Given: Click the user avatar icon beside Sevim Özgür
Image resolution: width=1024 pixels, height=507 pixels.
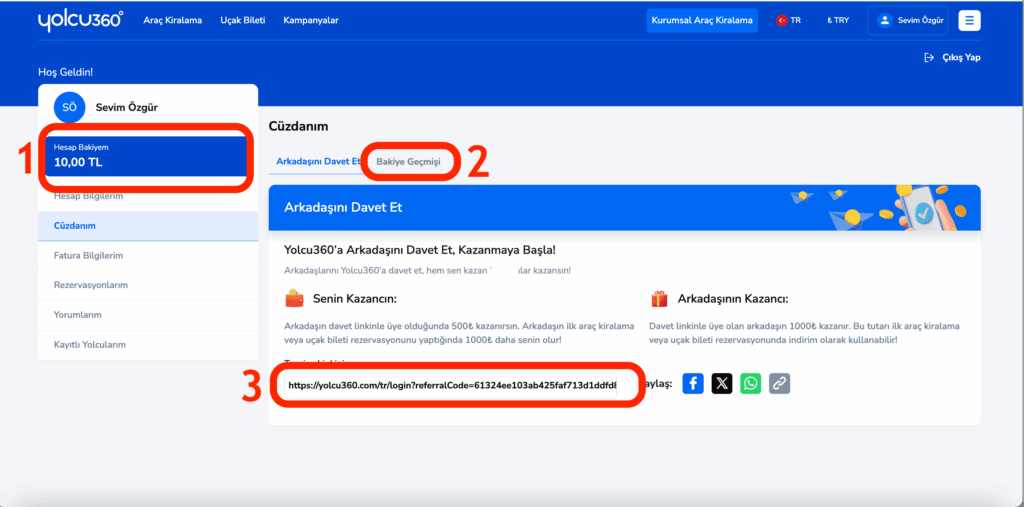Looking at the screenshot, I should (884, 20).
